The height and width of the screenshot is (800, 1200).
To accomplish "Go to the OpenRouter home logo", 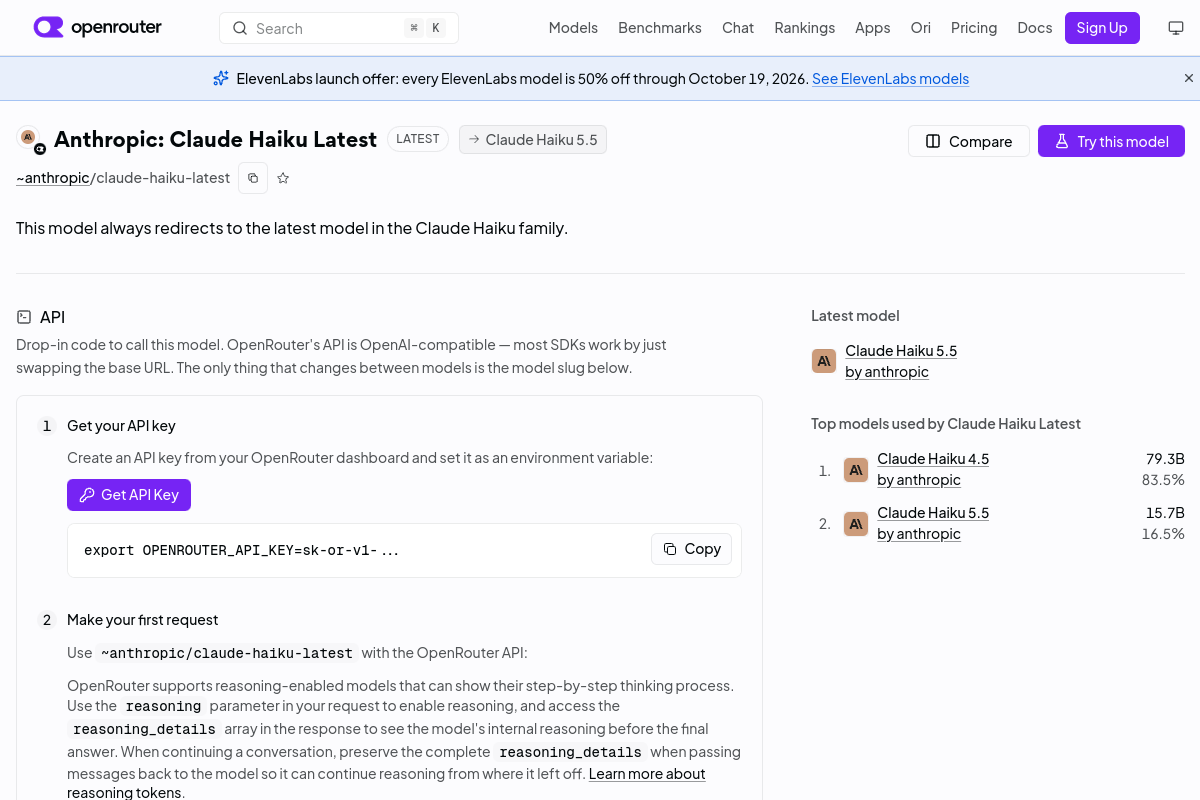I will coord(97,27).
